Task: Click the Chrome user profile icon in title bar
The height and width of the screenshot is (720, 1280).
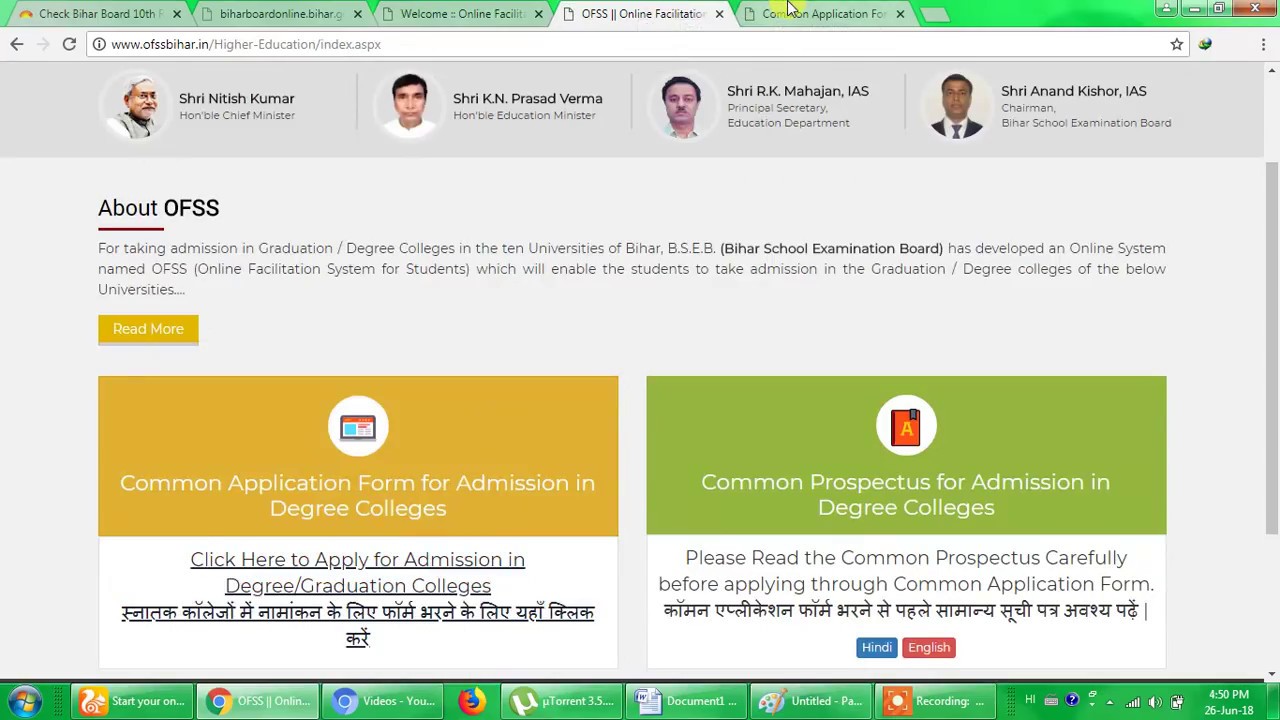Action: (1166, 8)
